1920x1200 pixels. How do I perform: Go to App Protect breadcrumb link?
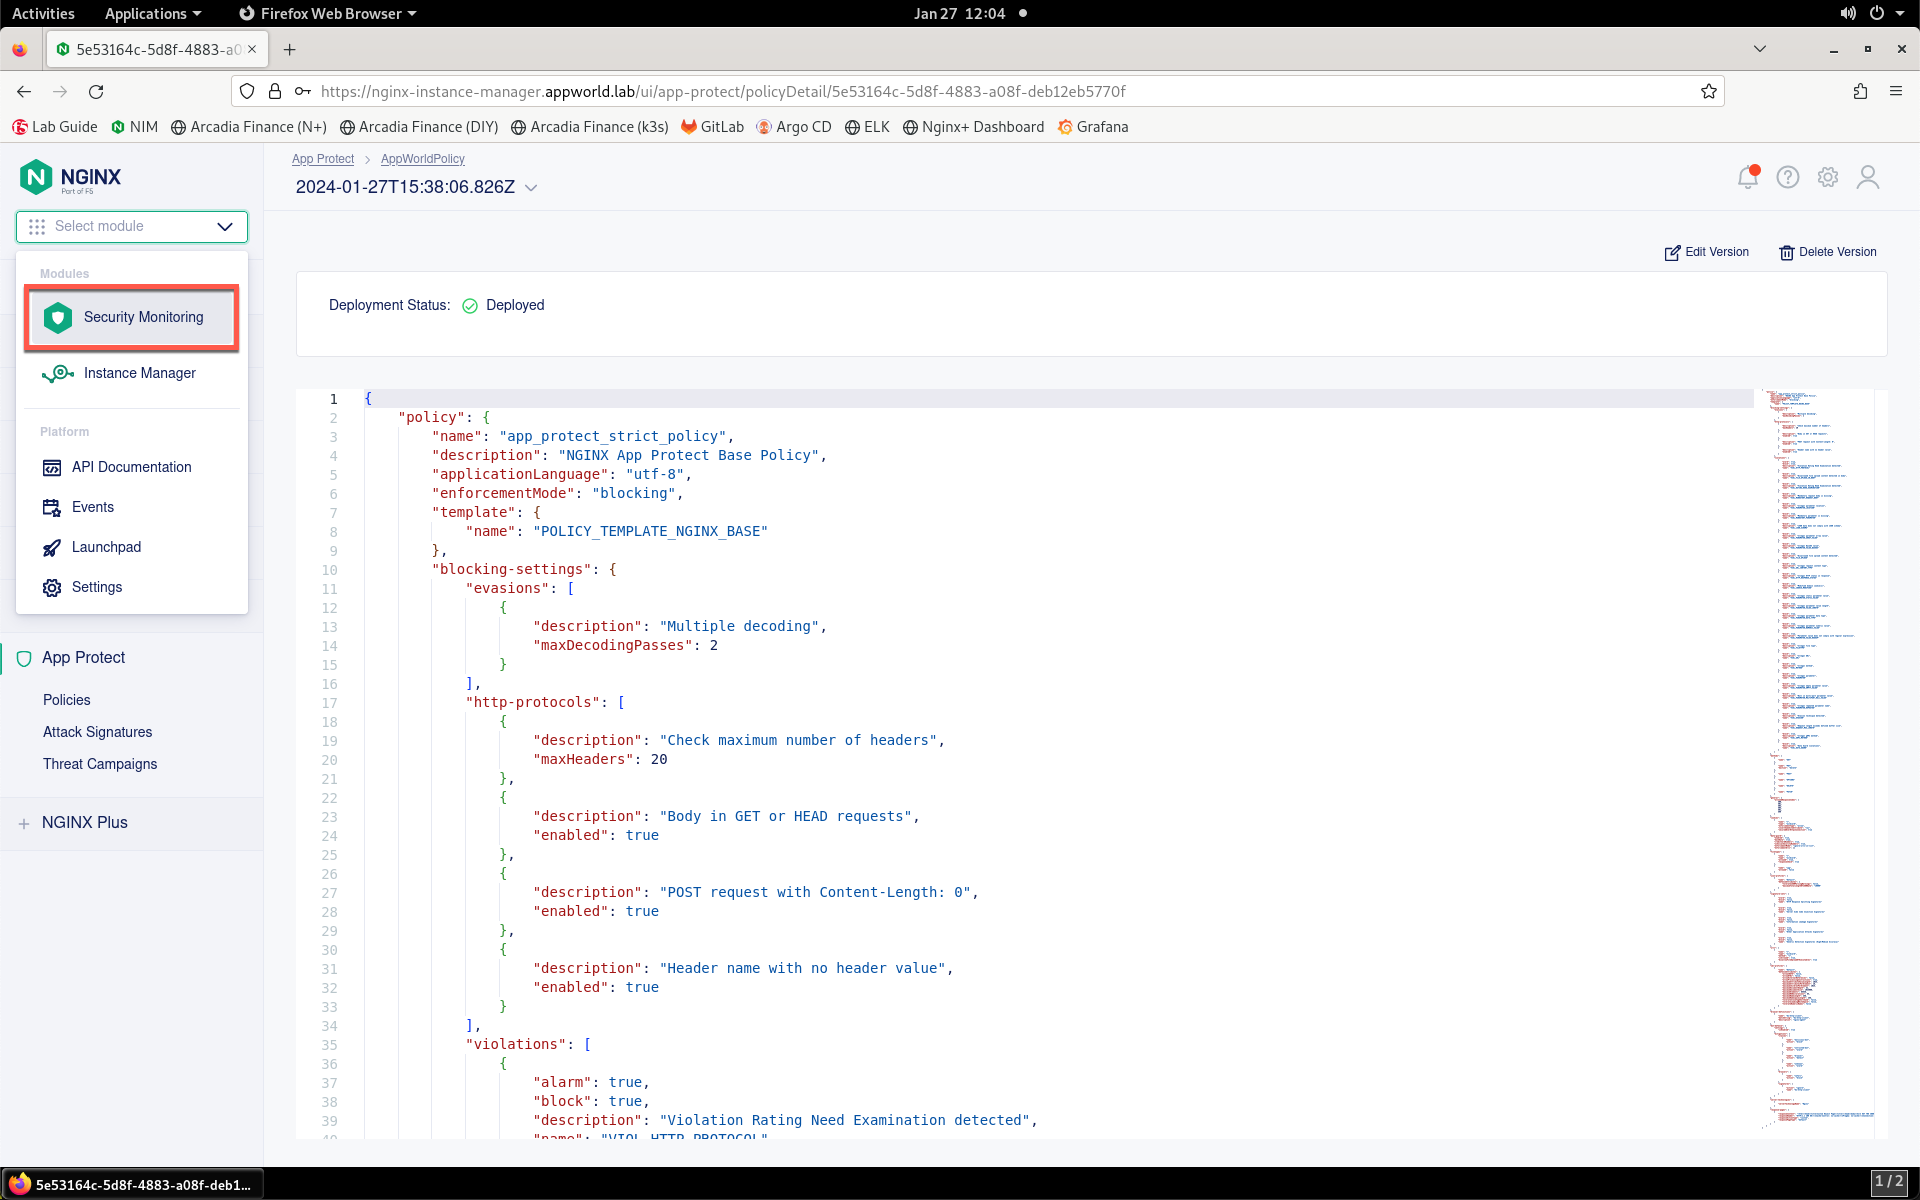(323, 159)
